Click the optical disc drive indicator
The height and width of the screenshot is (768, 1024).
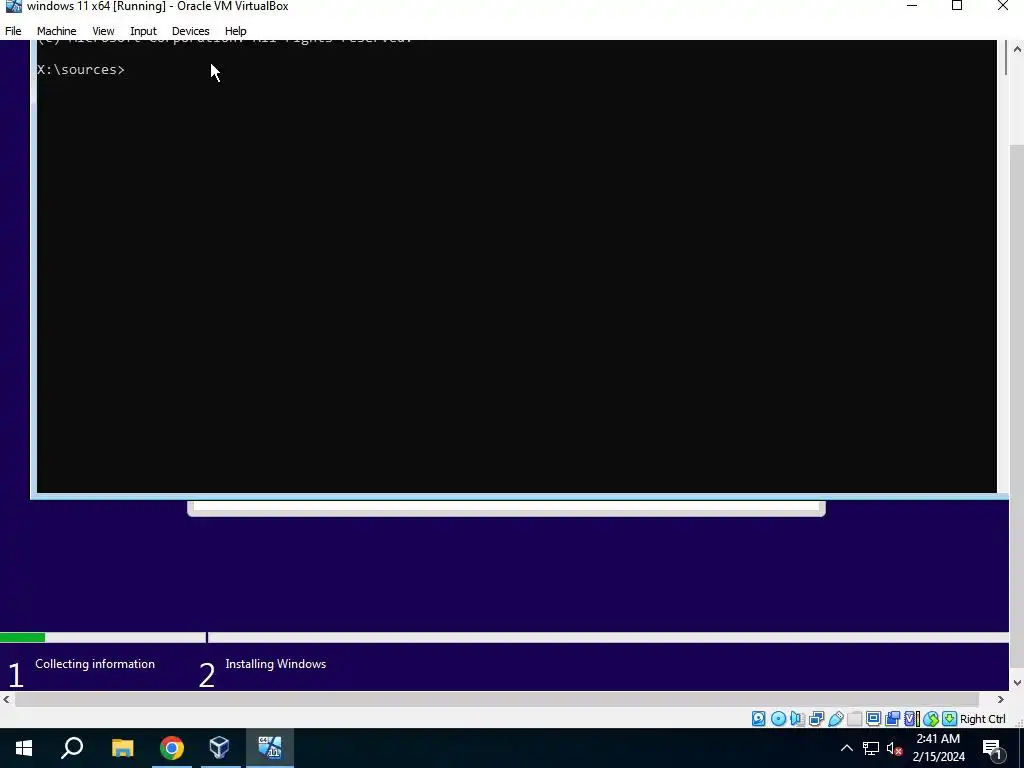(x=778, y=718)
